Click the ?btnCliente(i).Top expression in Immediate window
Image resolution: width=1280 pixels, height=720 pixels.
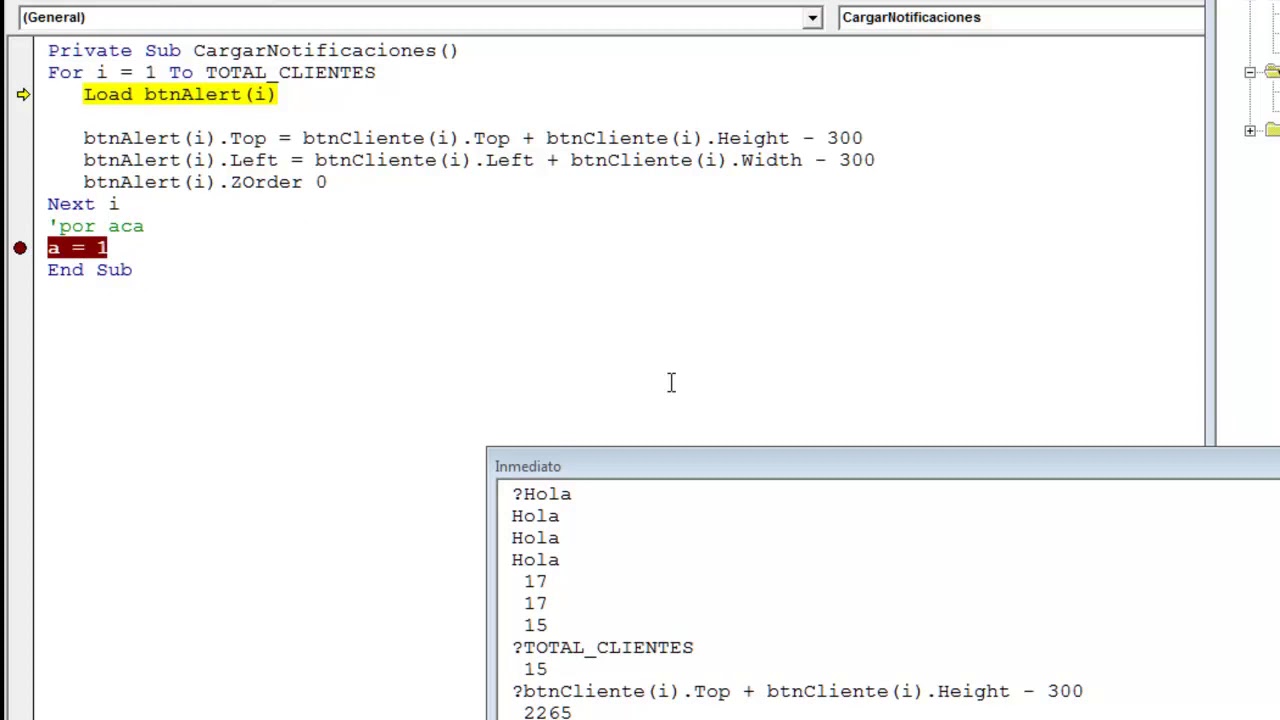point(797,692)
